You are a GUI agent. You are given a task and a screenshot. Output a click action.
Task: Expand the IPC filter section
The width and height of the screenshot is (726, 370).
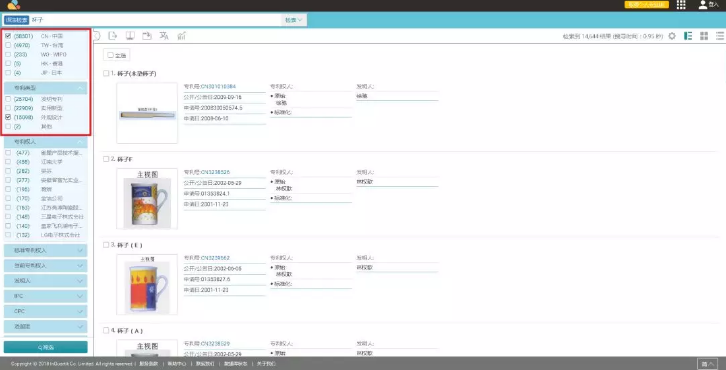(45, 296)
